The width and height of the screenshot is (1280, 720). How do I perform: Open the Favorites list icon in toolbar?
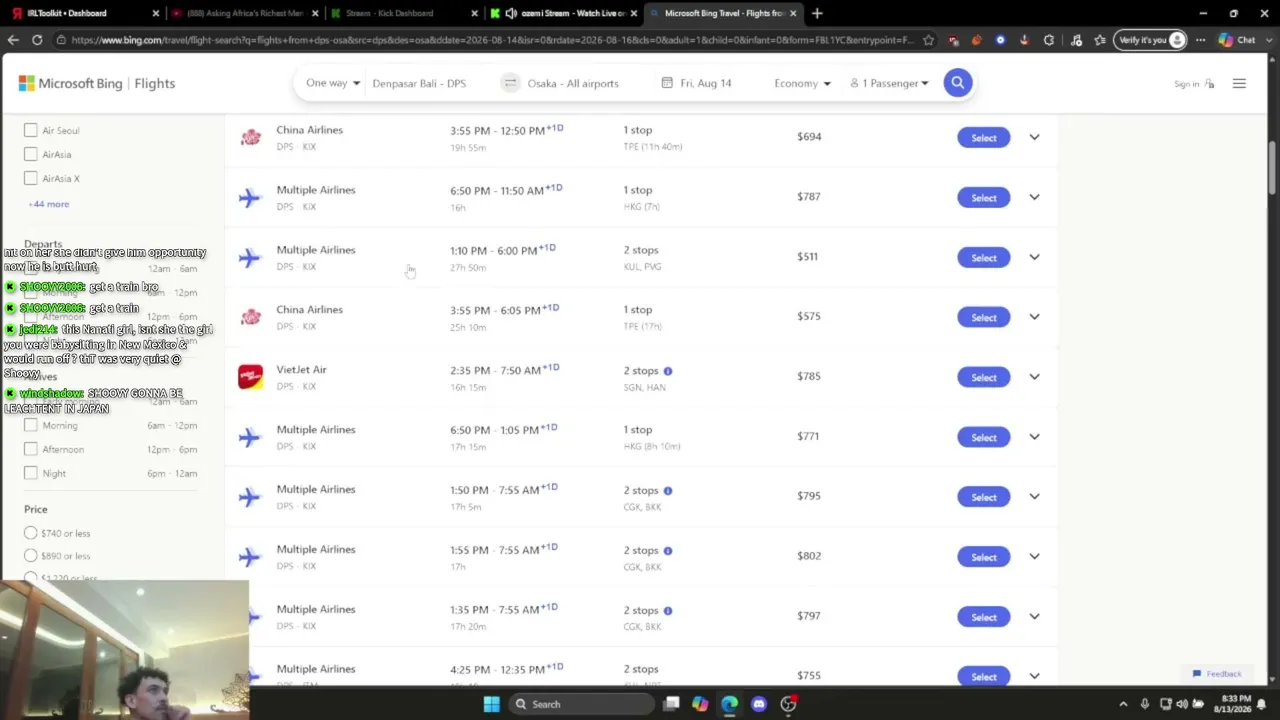tap(1100, 40)
